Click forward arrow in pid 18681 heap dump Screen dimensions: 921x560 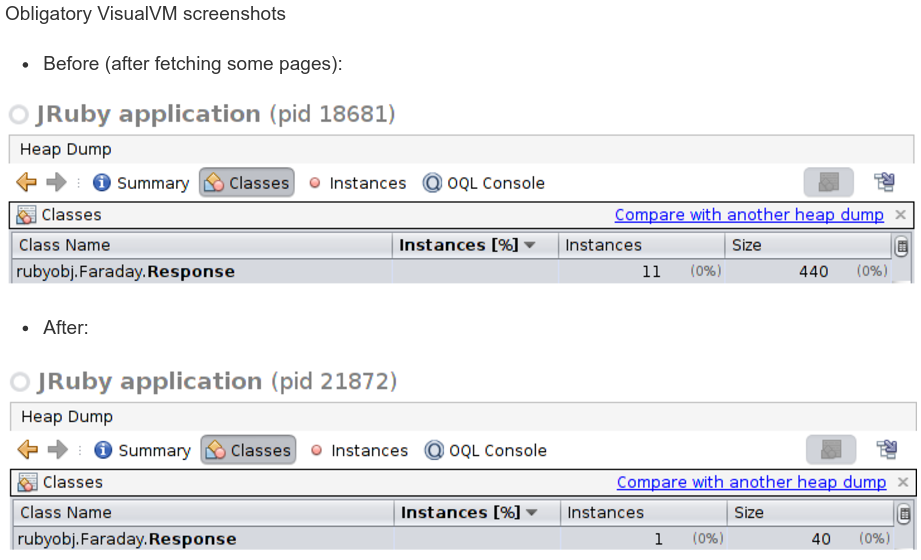56,183
